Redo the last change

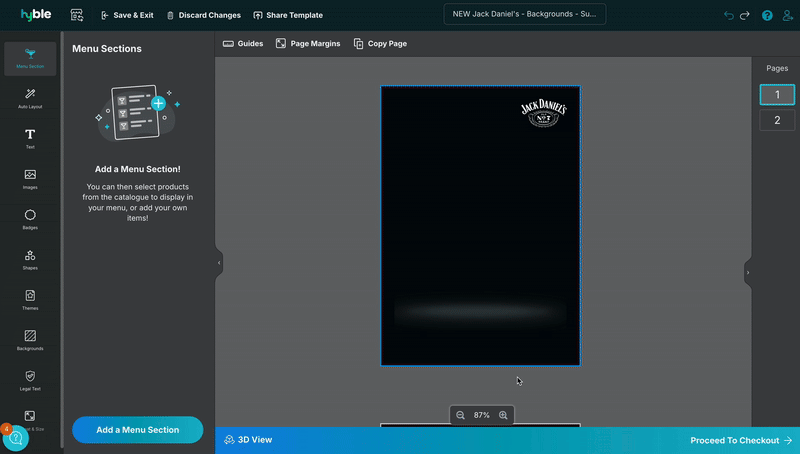(745, 15)
